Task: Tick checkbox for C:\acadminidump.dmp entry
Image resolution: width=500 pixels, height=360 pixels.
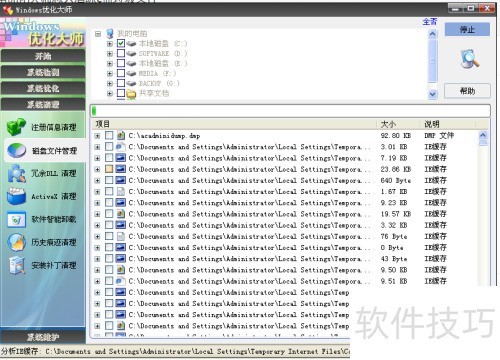Action: pos(109,135)
